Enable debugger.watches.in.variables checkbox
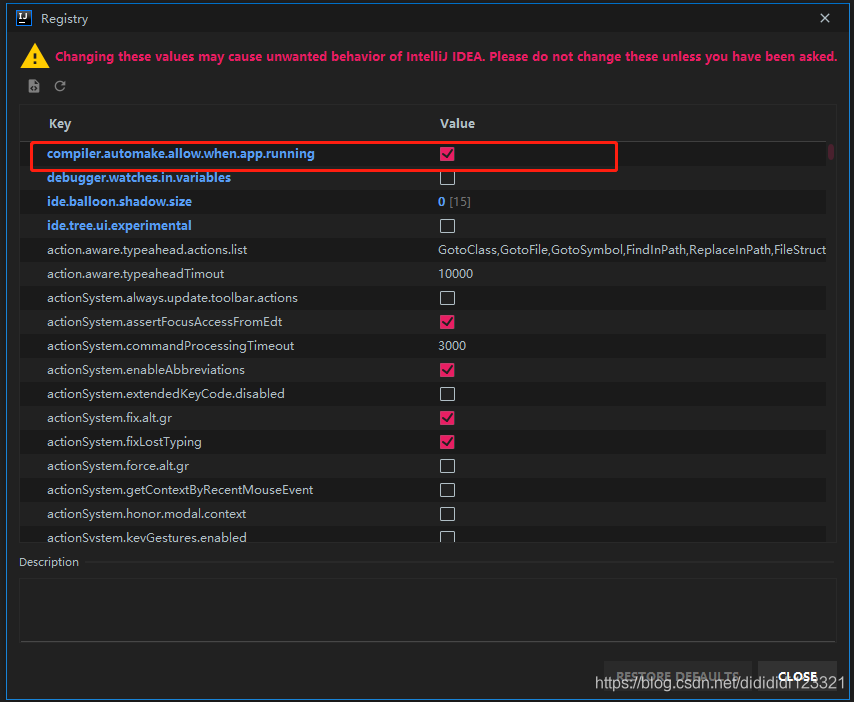Screen dimensions: 854x702 [447, 178]
